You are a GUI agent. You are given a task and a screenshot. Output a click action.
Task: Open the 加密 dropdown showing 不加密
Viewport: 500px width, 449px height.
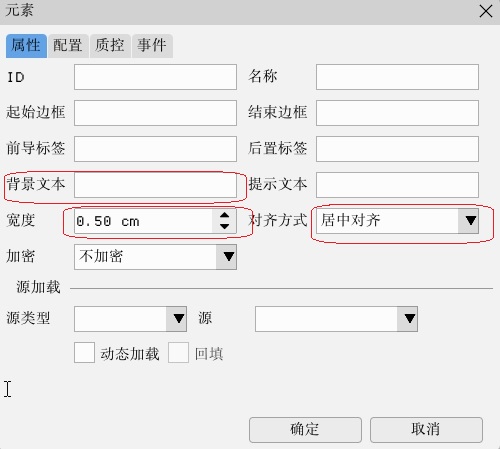coord(155,257)
